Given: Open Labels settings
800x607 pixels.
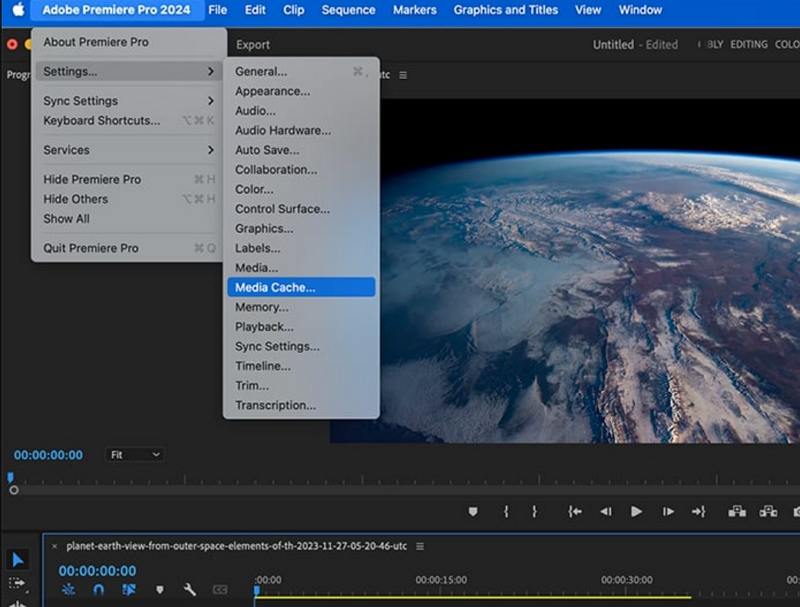Looking at the screenshot, I should click(301, 248).
